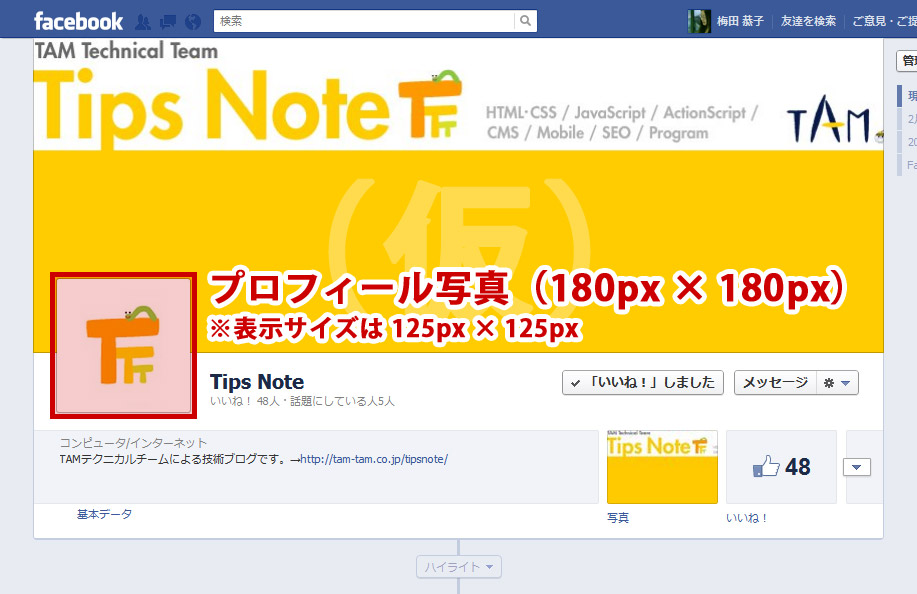Open the 基本データ link
Image resolution: width=917 pixels, height=594 pixels.
[105, 514]
